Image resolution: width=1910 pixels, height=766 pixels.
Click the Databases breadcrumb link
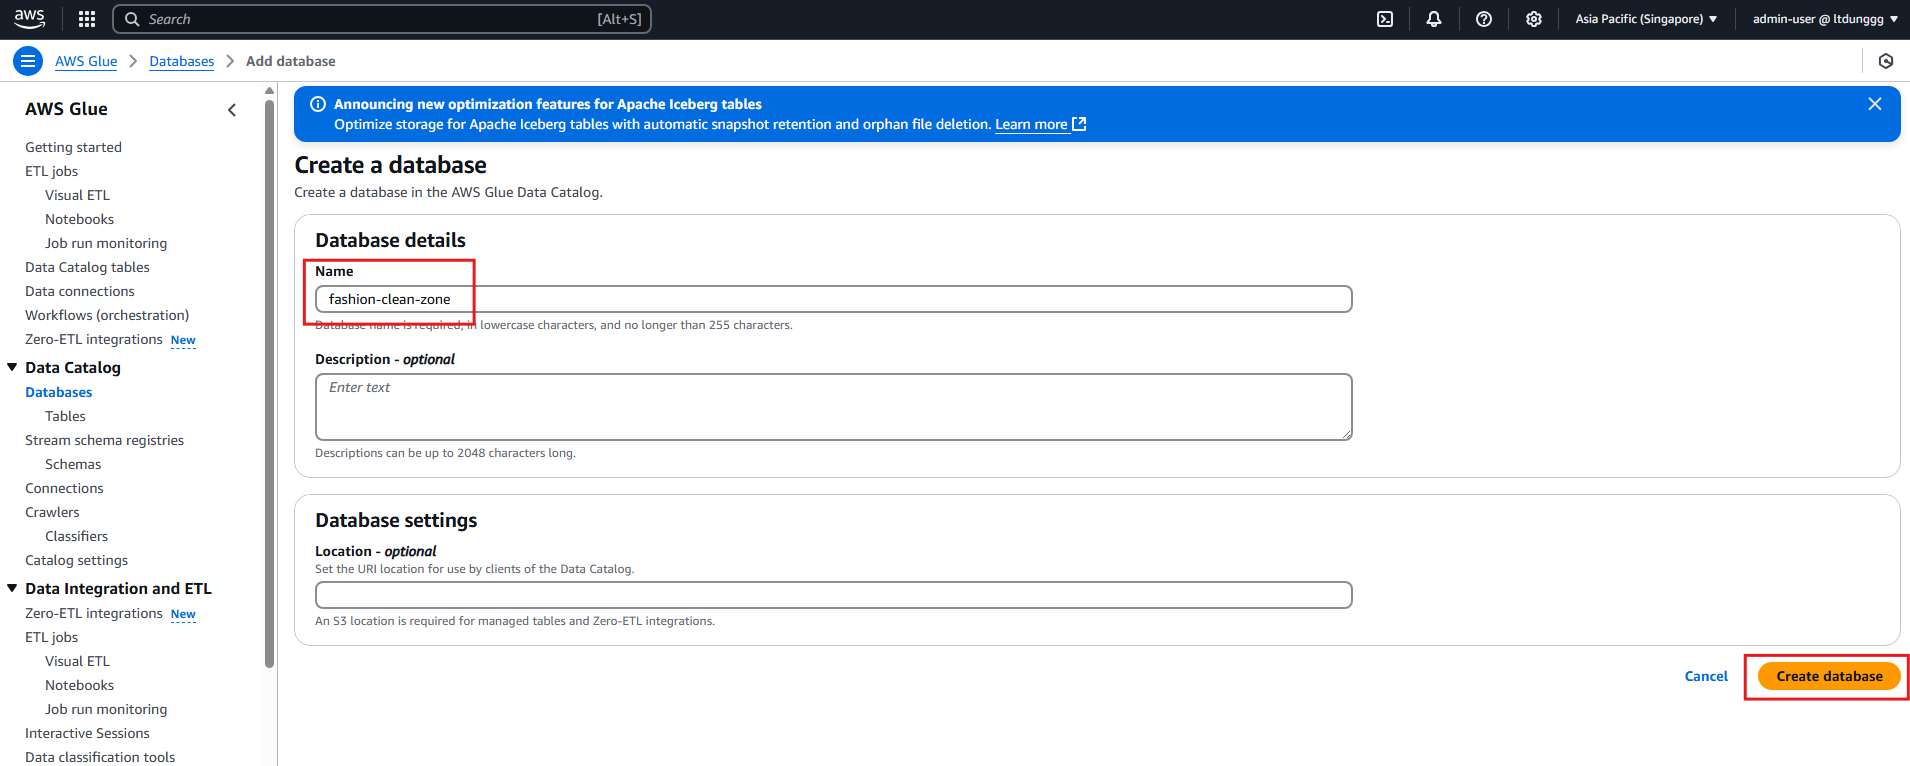tap(182, 61)
